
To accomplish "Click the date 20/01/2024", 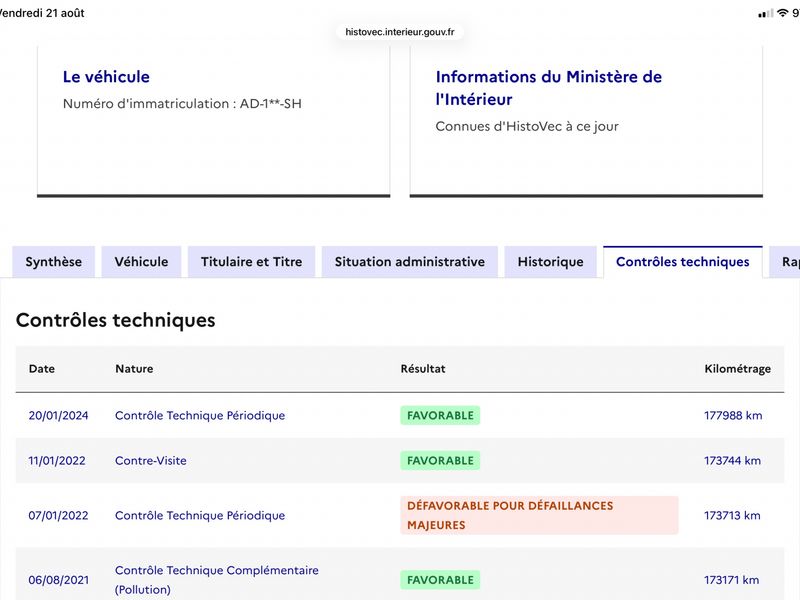I will (58, 416).
